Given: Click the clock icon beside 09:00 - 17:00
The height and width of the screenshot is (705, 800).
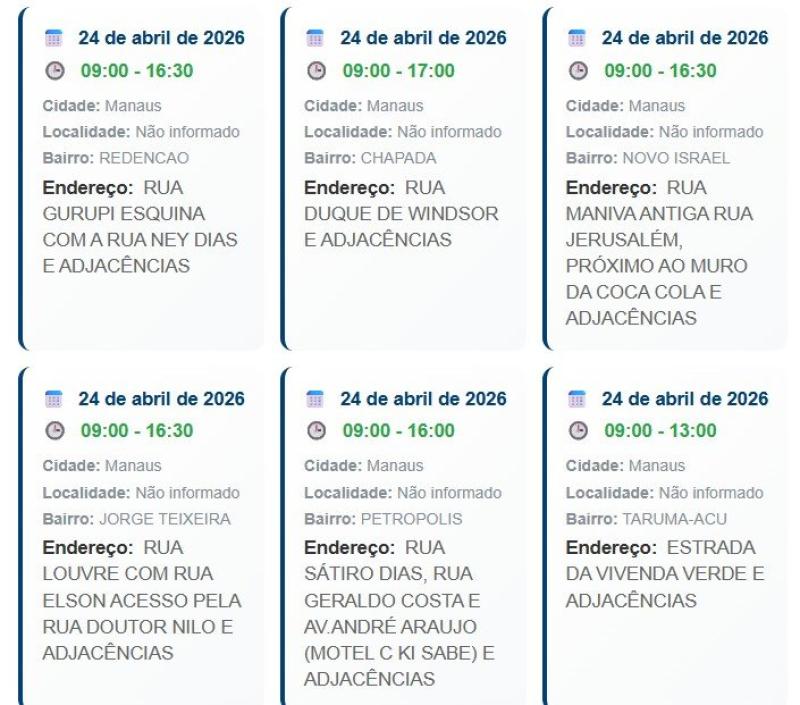Looking at the screenshot, I should [315, 71].
